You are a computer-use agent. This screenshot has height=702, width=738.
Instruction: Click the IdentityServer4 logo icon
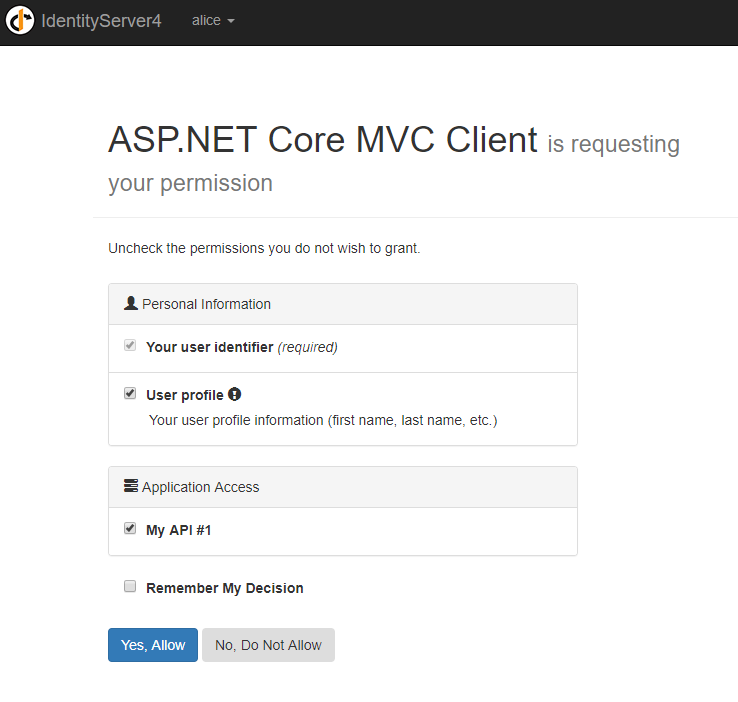[20, 21]
